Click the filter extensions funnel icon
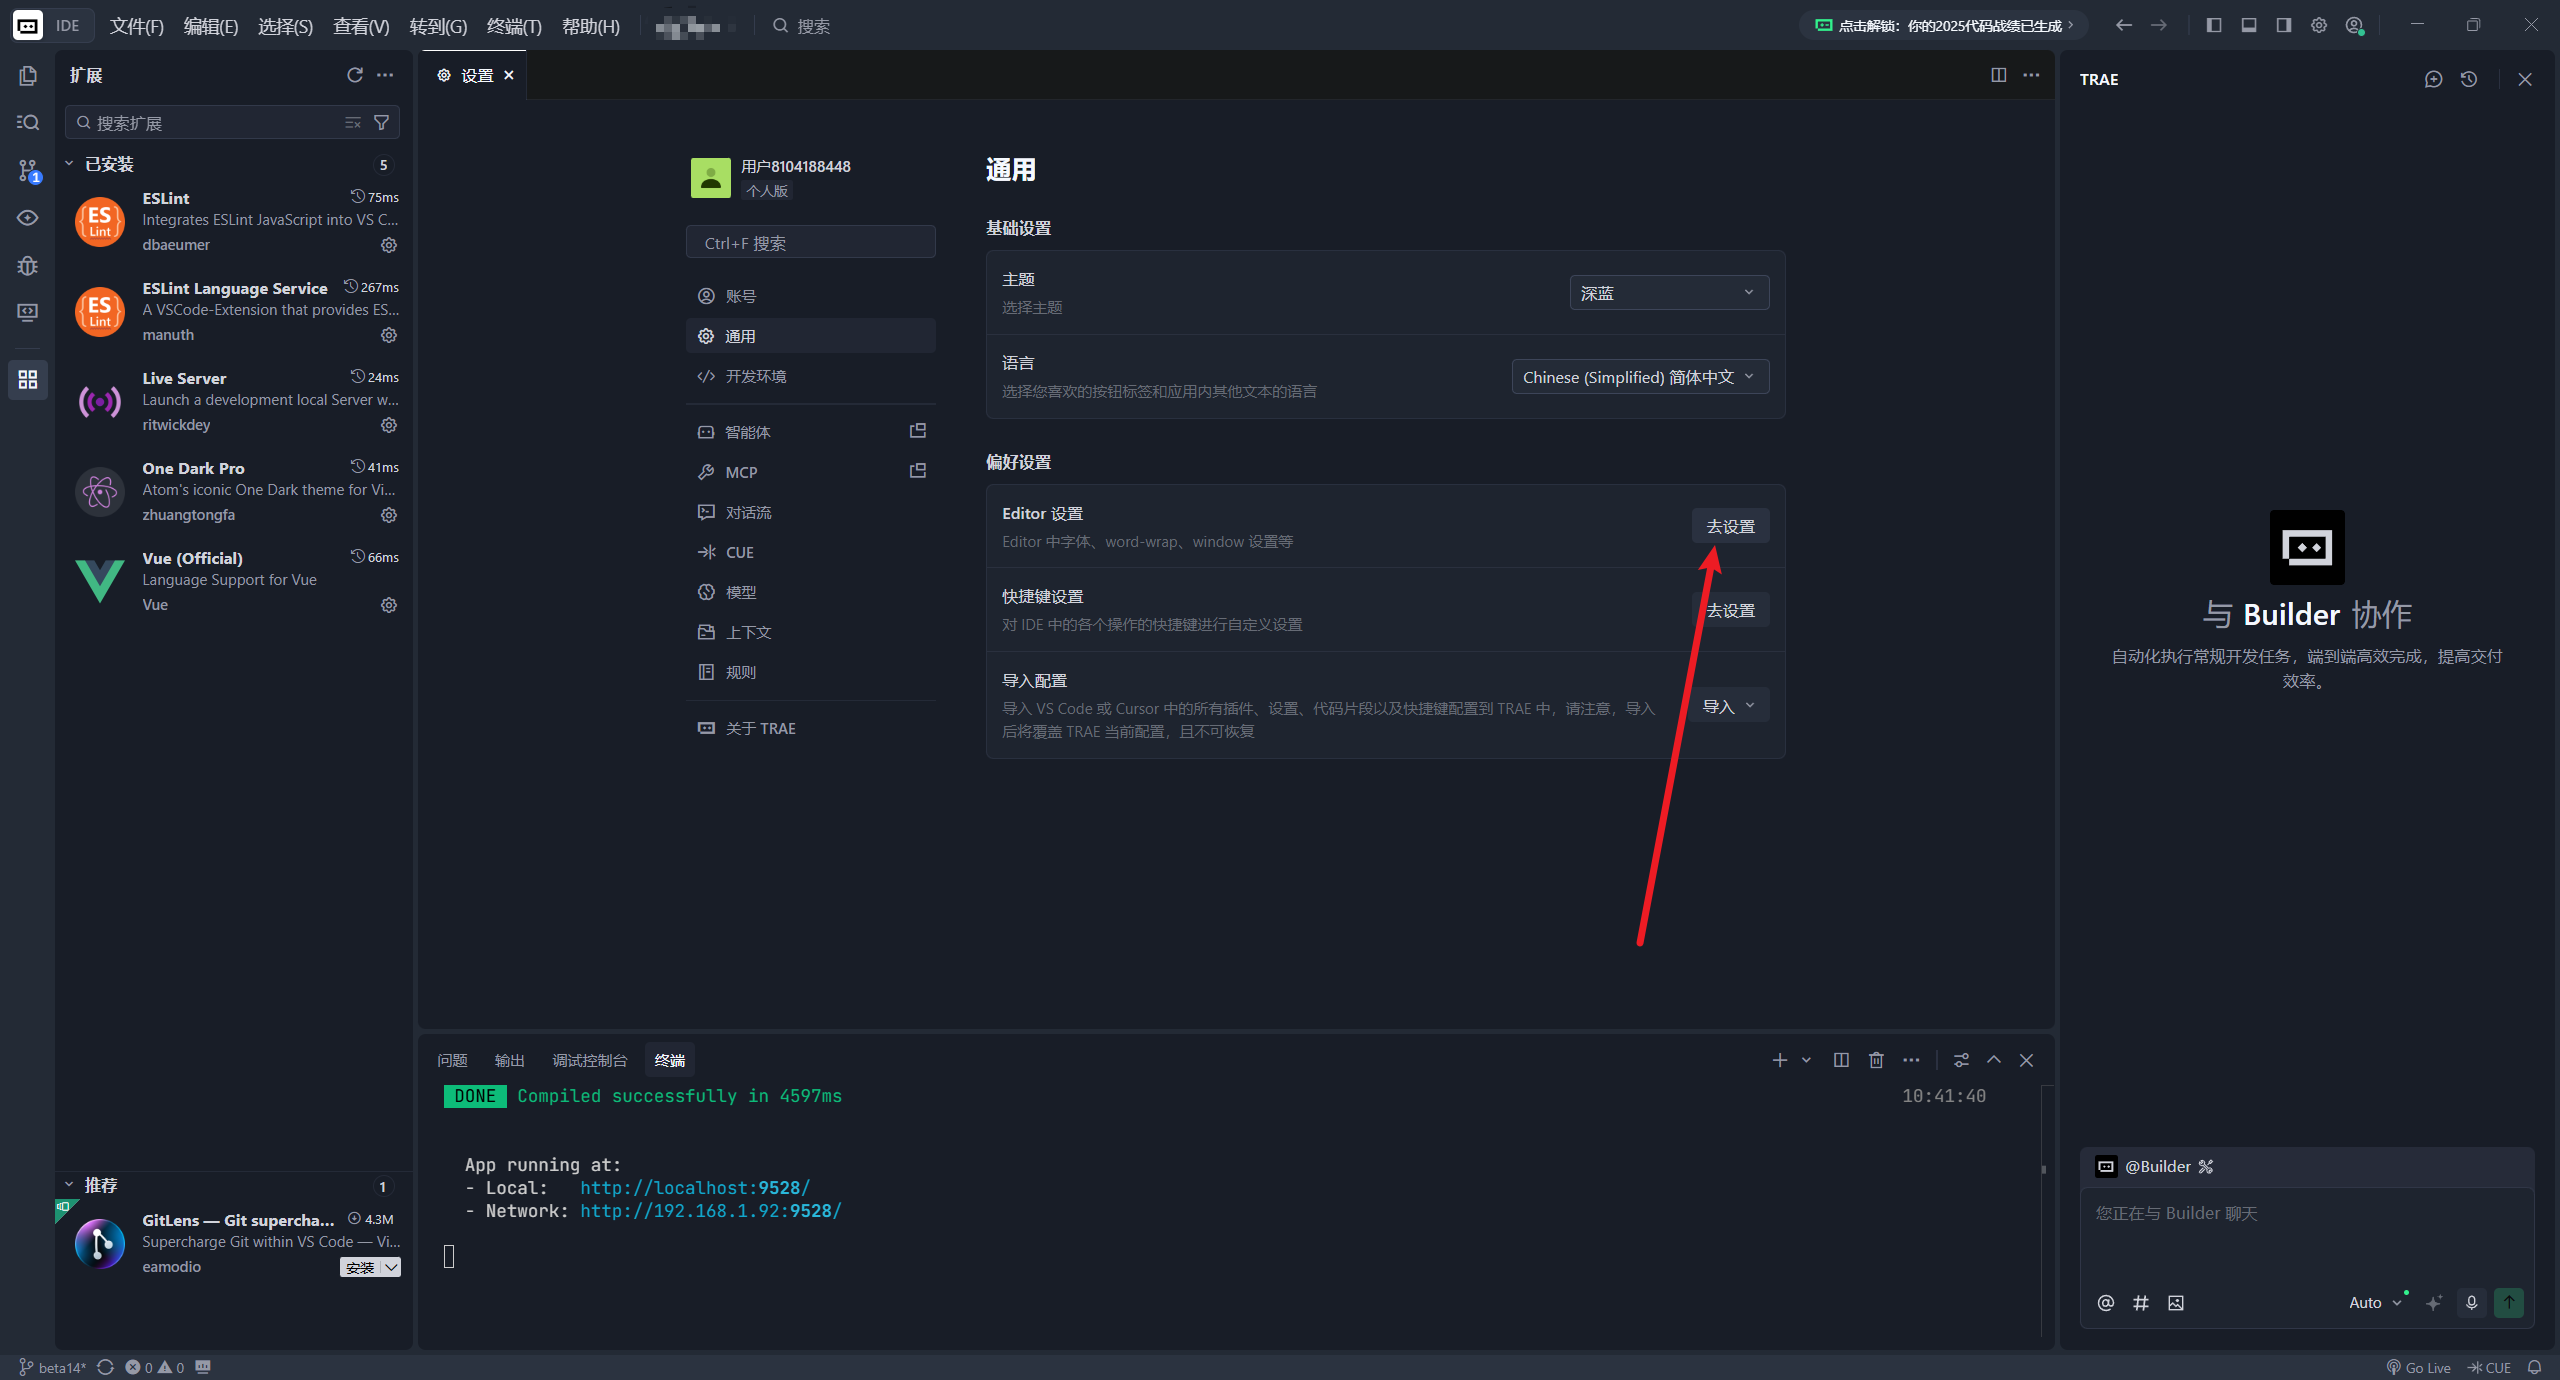This screenshot has width=2560, height=1380. click(x=381, y=122)
